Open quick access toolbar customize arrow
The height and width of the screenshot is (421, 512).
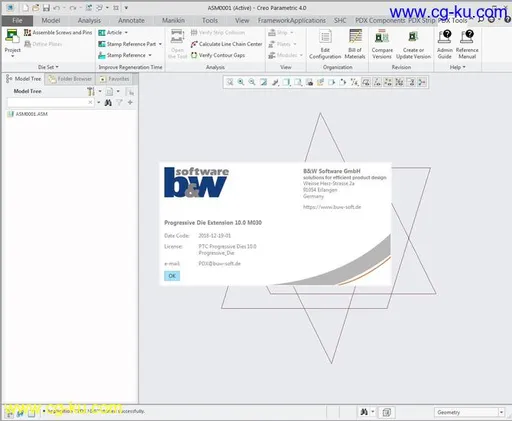pos(126,8)
